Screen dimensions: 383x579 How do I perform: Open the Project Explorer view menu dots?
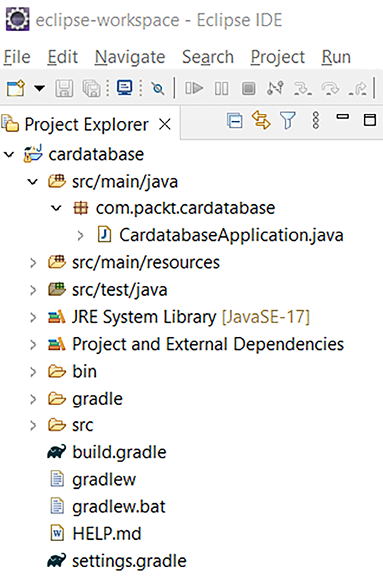pos(315,120)
